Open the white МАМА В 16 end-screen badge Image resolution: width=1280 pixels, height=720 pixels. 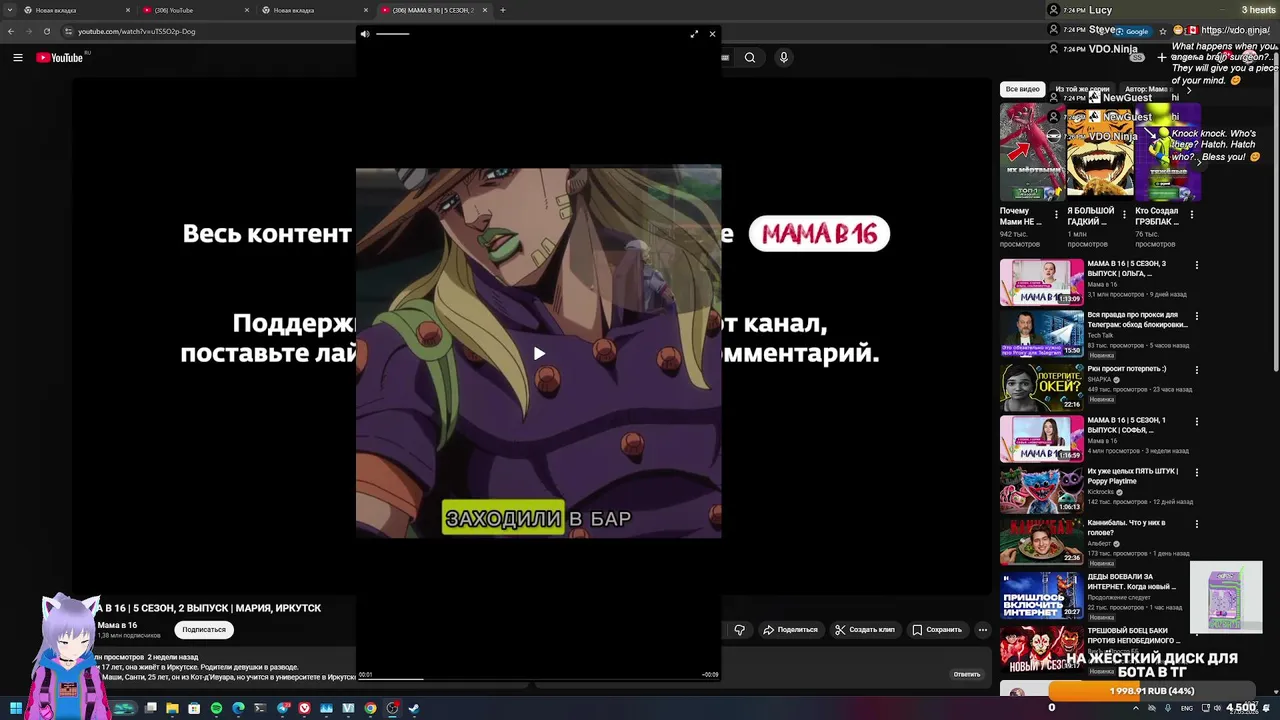819,233
